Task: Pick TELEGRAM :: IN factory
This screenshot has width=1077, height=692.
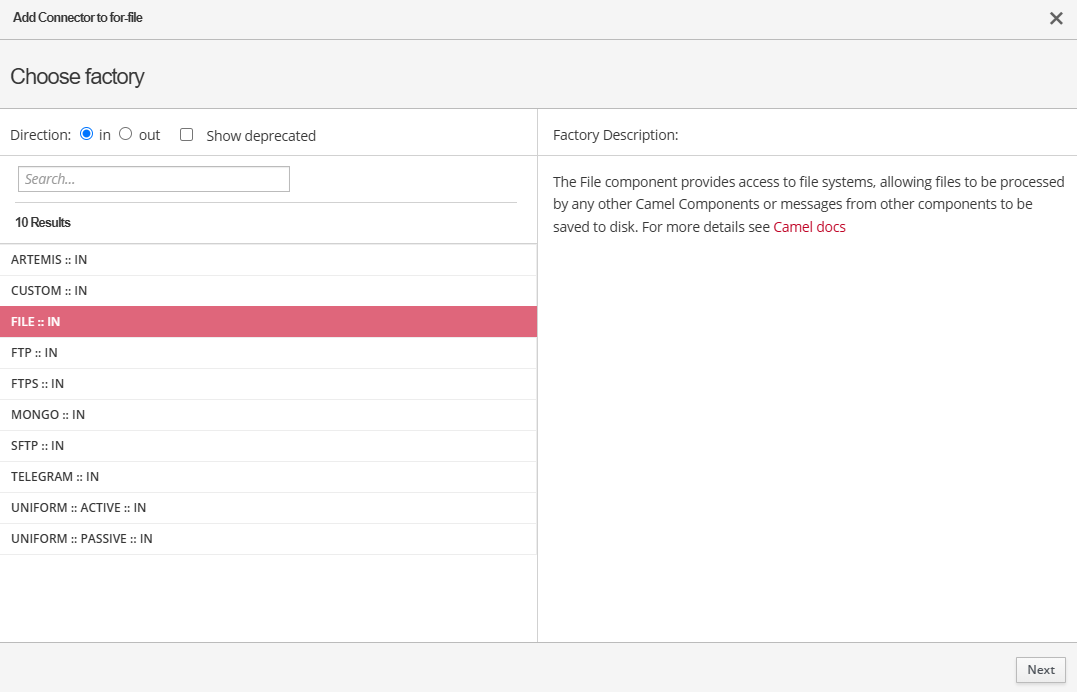Action: coord(55,477)
